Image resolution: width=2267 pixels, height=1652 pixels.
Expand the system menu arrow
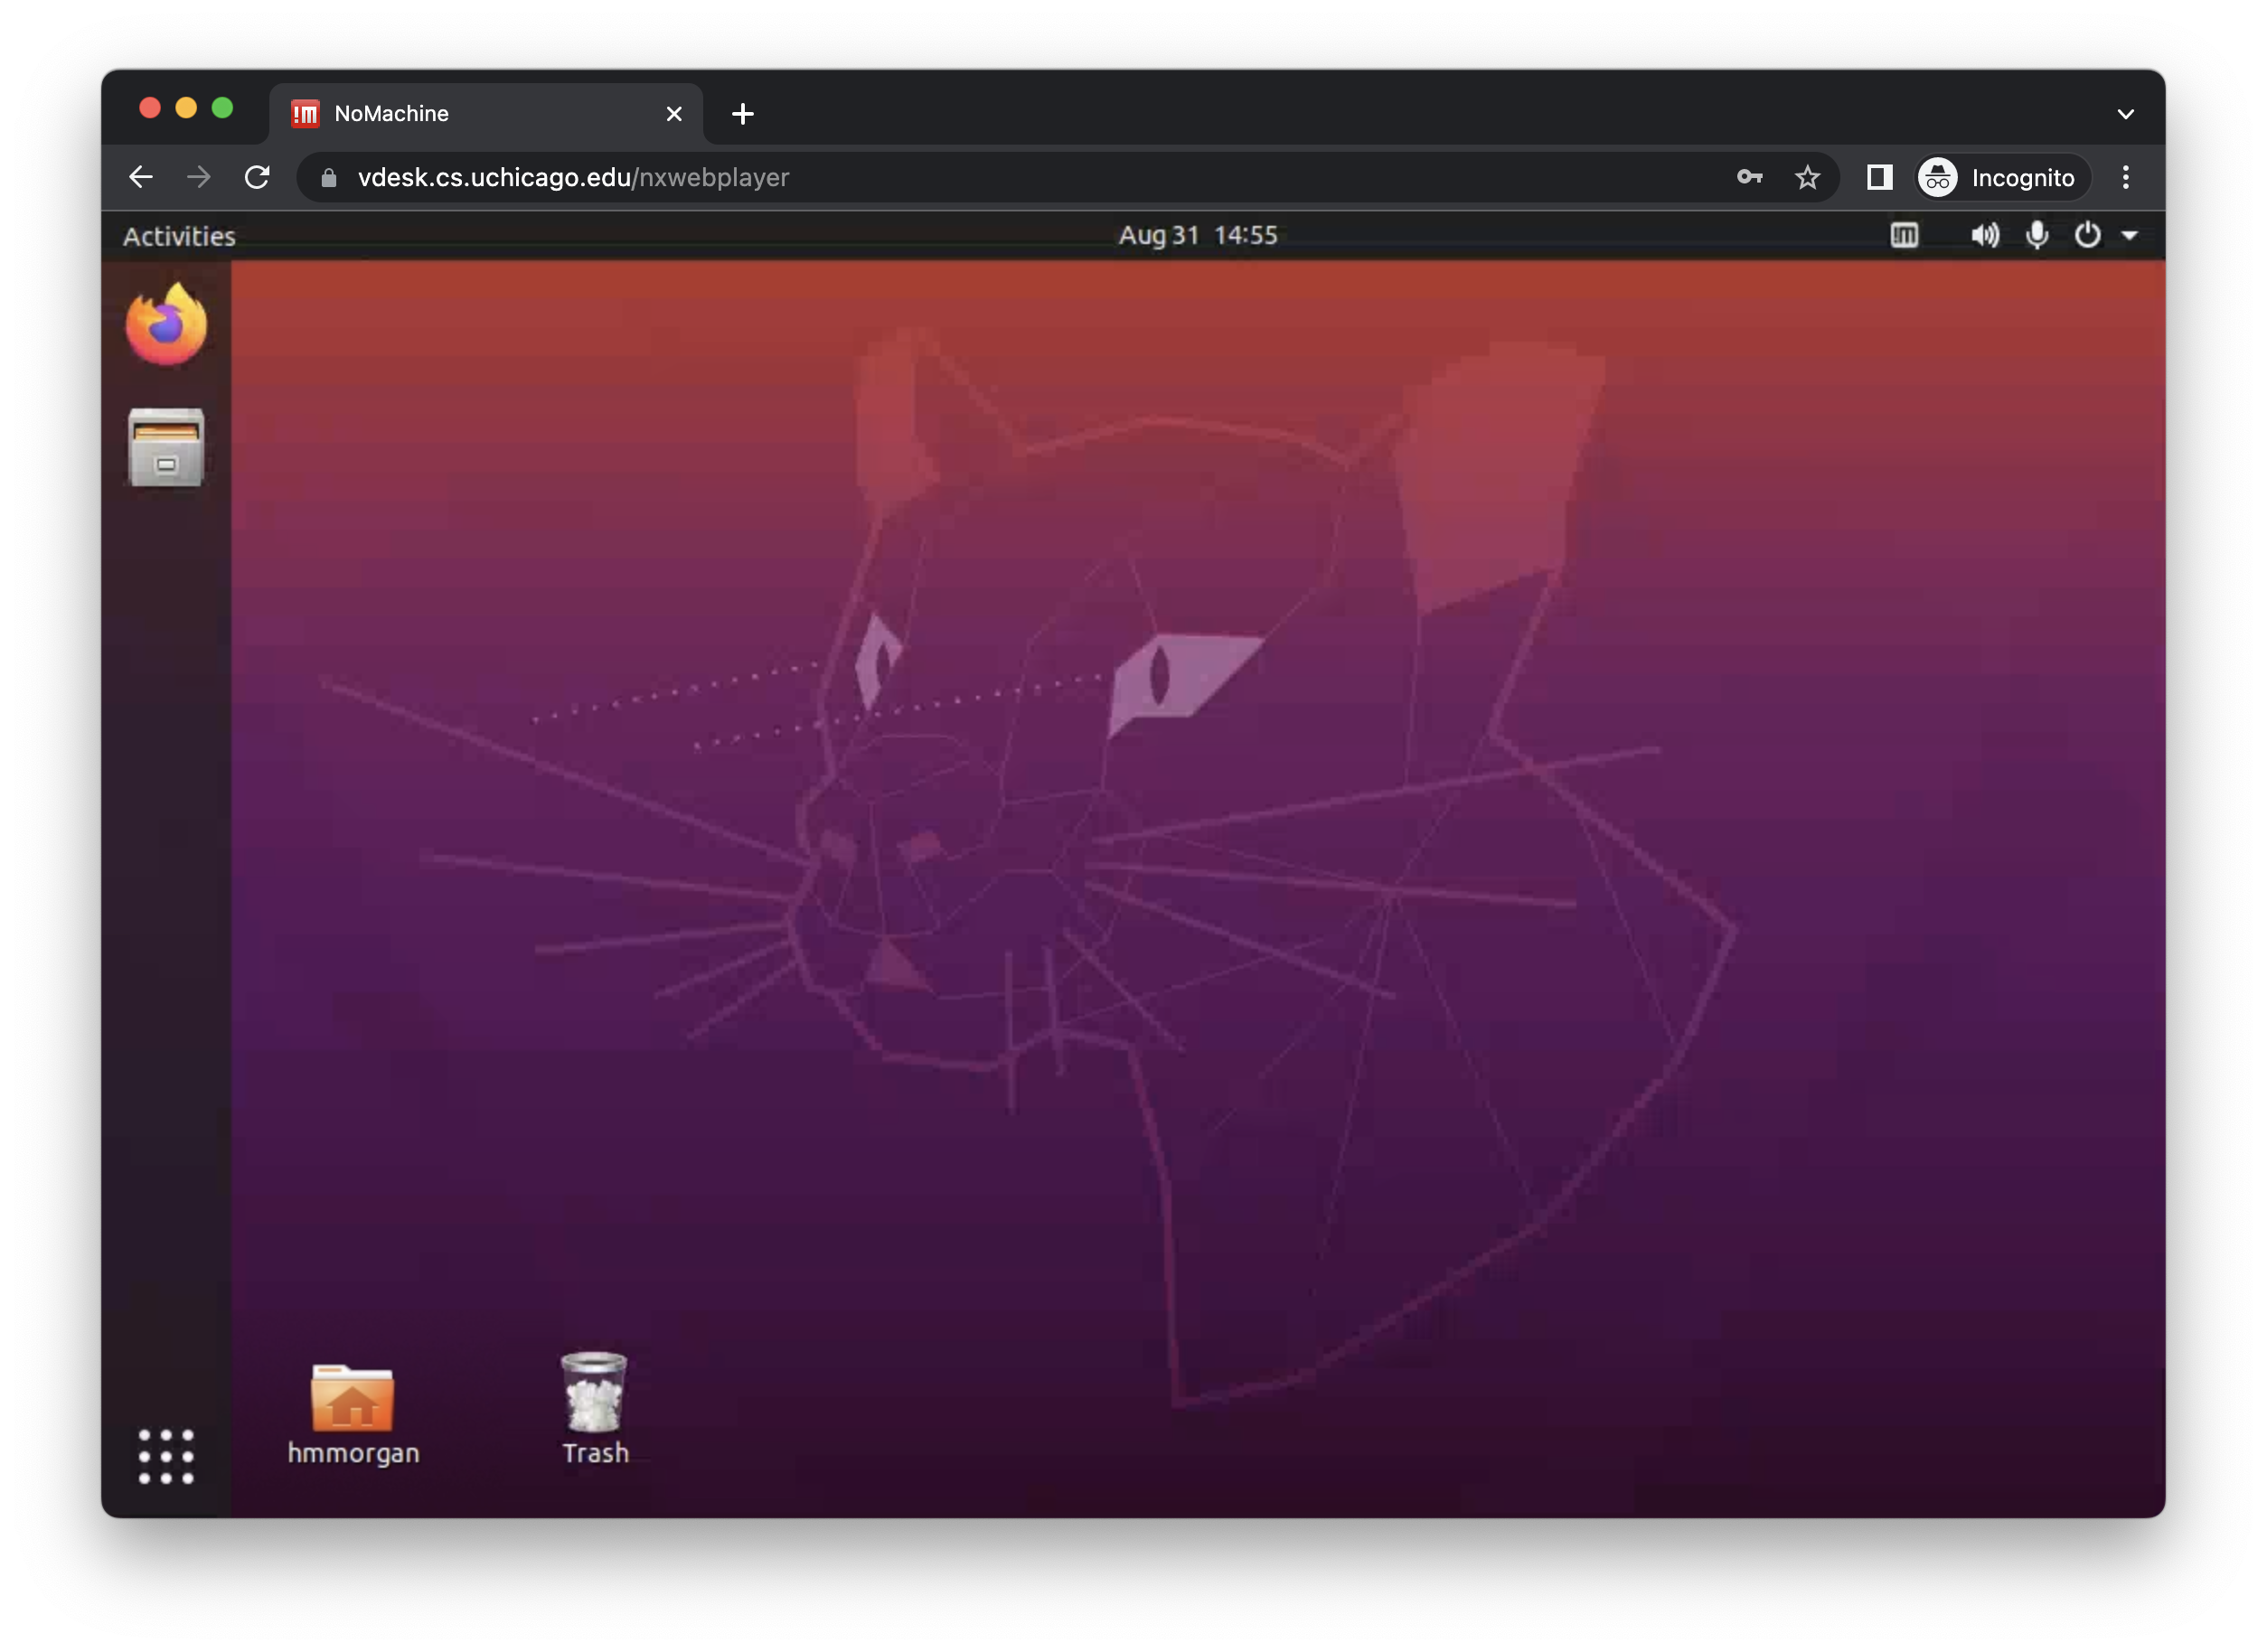[2130, 236]
